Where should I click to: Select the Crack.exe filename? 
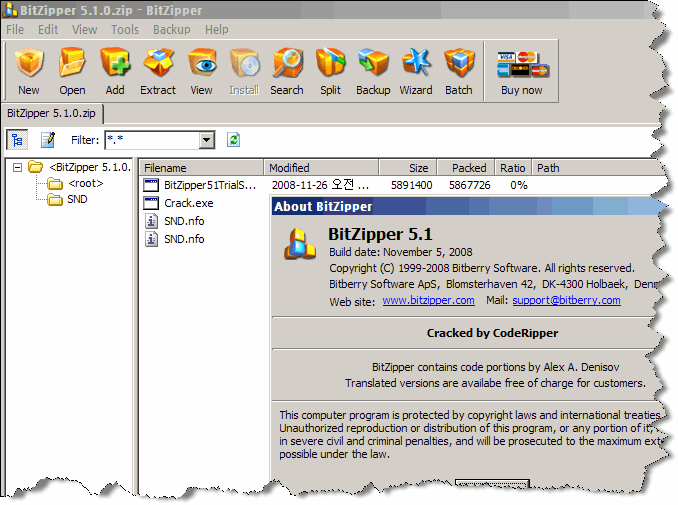click(189, 203)
